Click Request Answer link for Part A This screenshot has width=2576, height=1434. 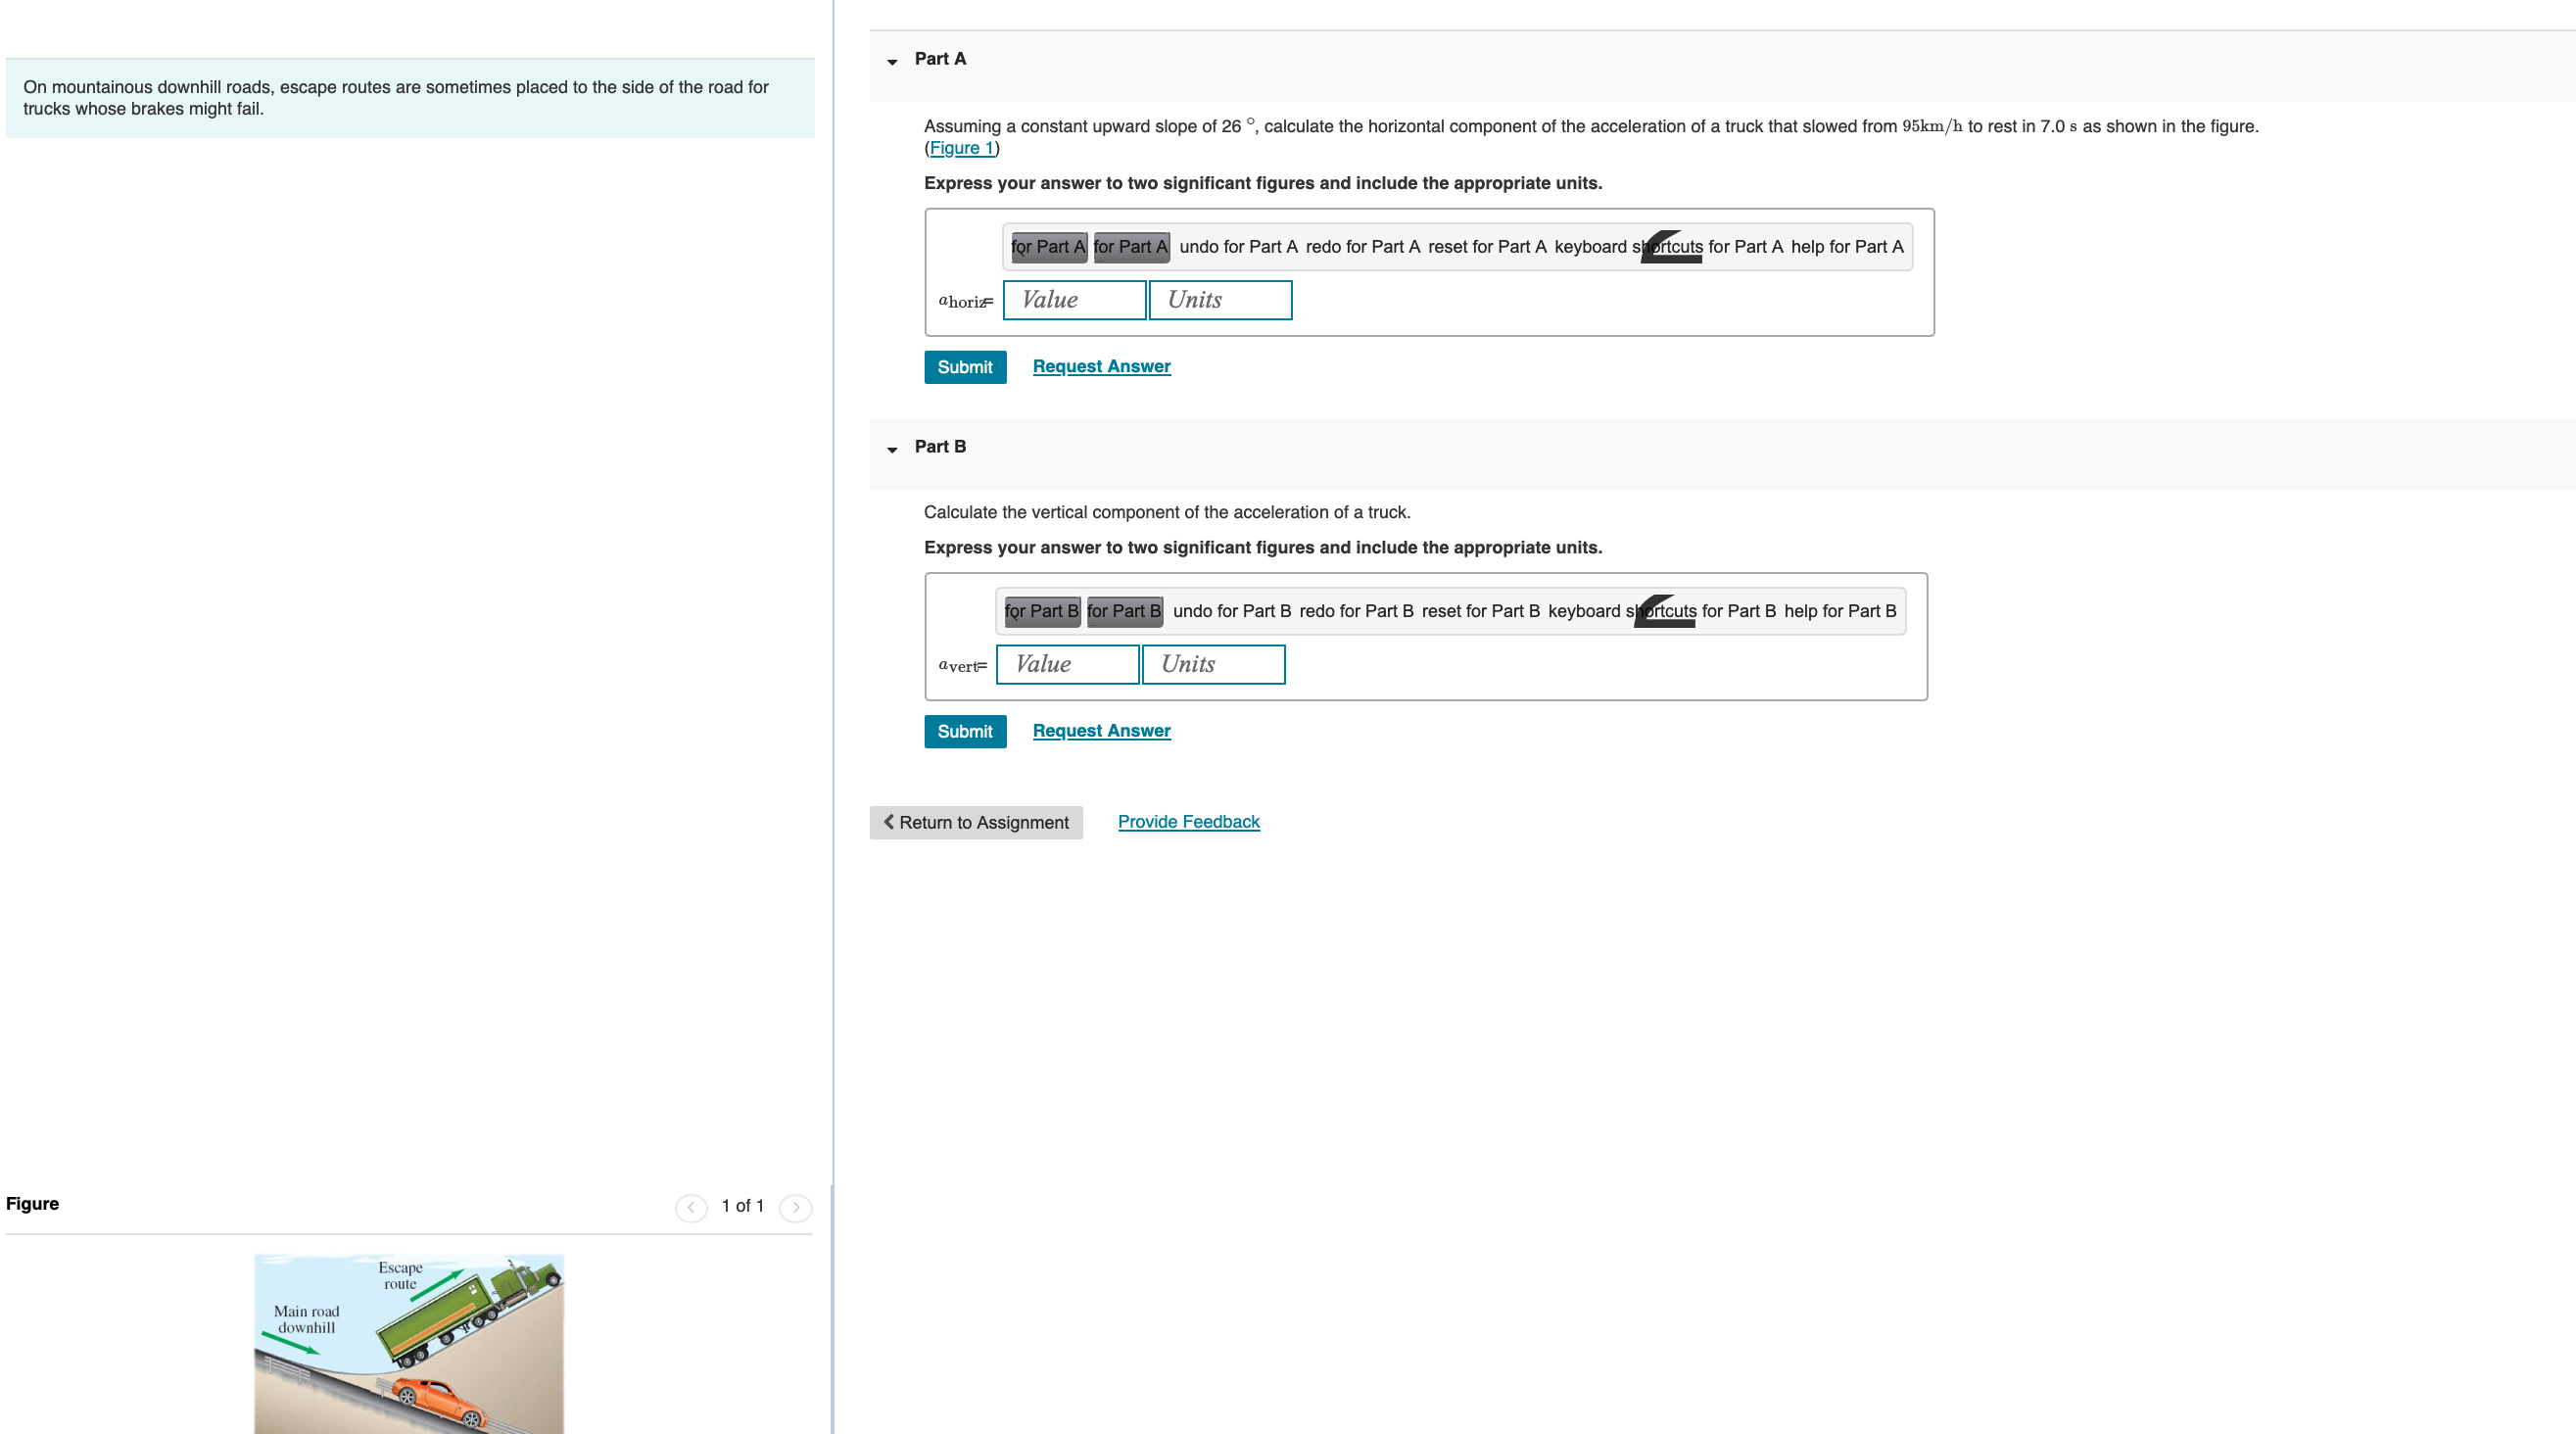1102,365
